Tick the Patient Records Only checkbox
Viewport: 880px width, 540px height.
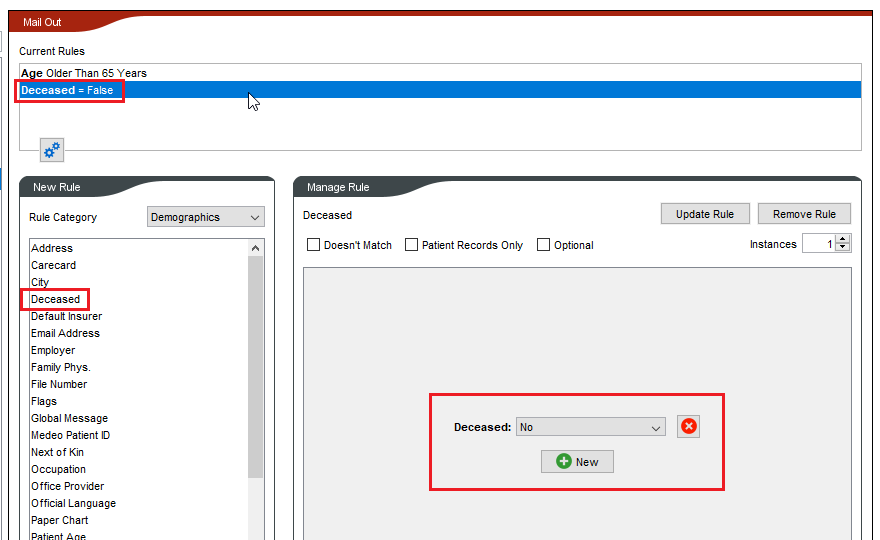point(412,245)
